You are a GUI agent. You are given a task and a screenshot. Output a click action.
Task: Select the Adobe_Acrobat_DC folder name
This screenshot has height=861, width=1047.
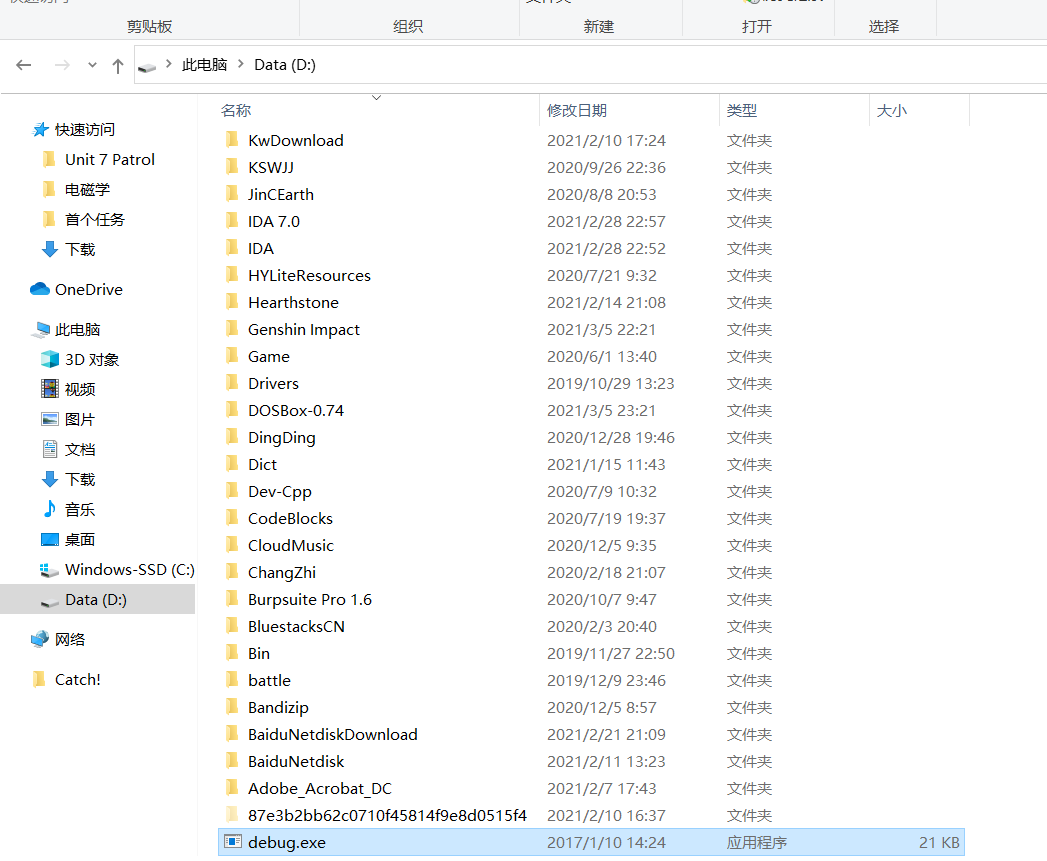pos(320,789)
